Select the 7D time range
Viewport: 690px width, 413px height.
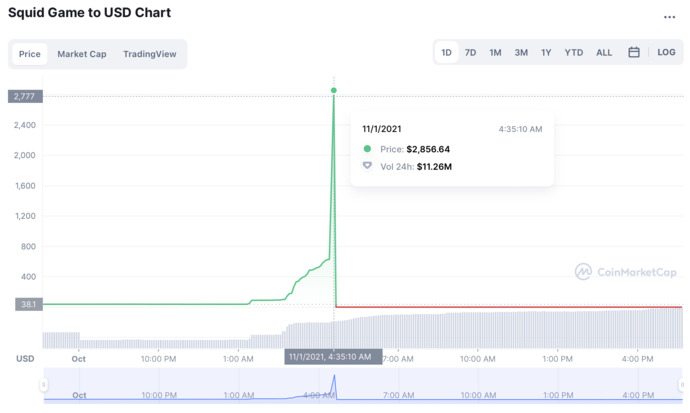470,53
